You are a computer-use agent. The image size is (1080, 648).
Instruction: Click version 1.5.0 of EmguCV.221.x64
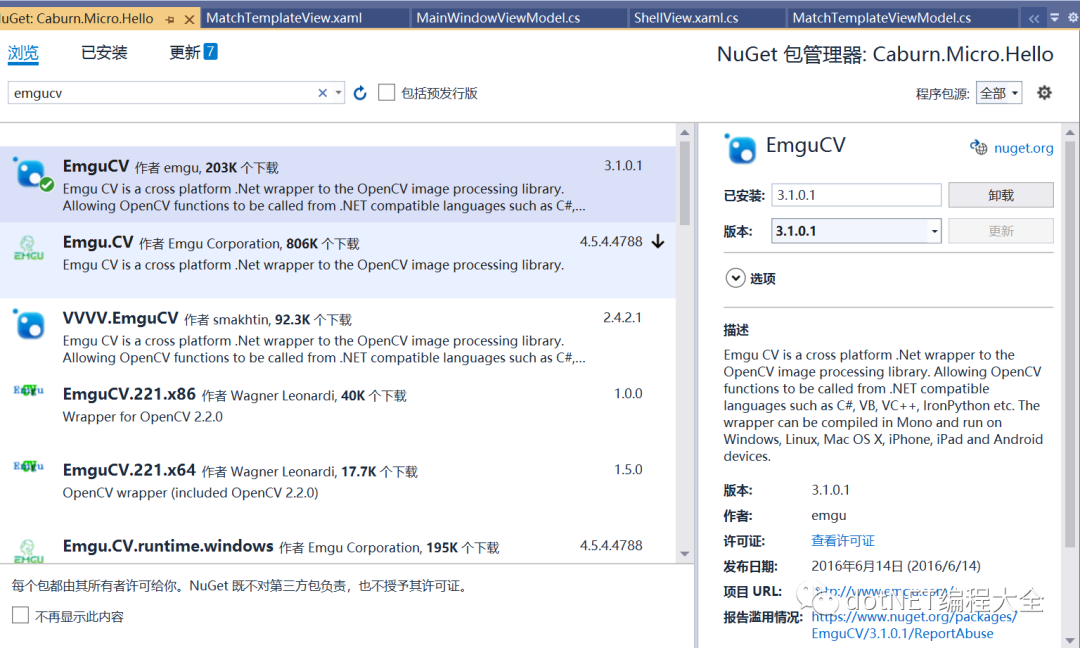tap(628, 469)
